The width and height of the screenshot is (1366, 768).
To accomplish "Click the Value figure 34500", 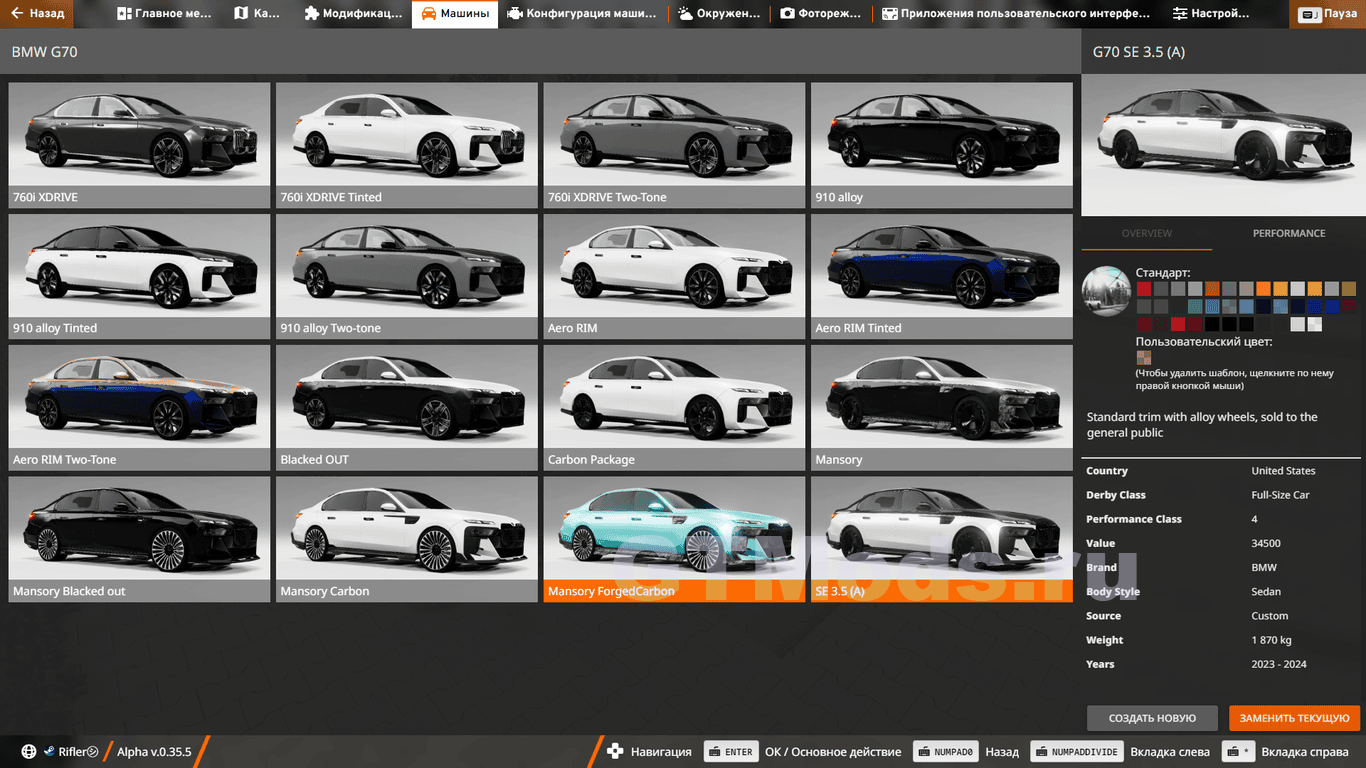I will [x=1266, y=543].
